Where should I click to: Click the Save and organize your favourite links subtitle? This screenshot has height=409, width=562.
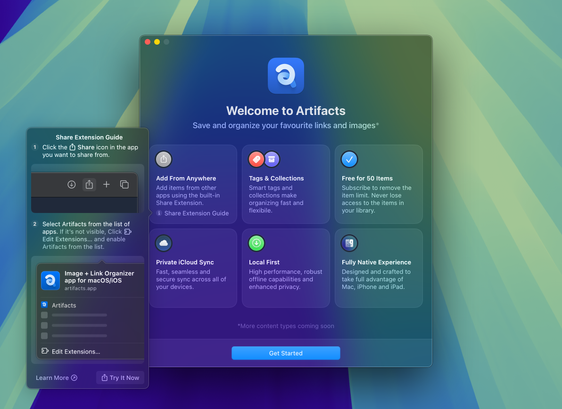pos(286,125)
